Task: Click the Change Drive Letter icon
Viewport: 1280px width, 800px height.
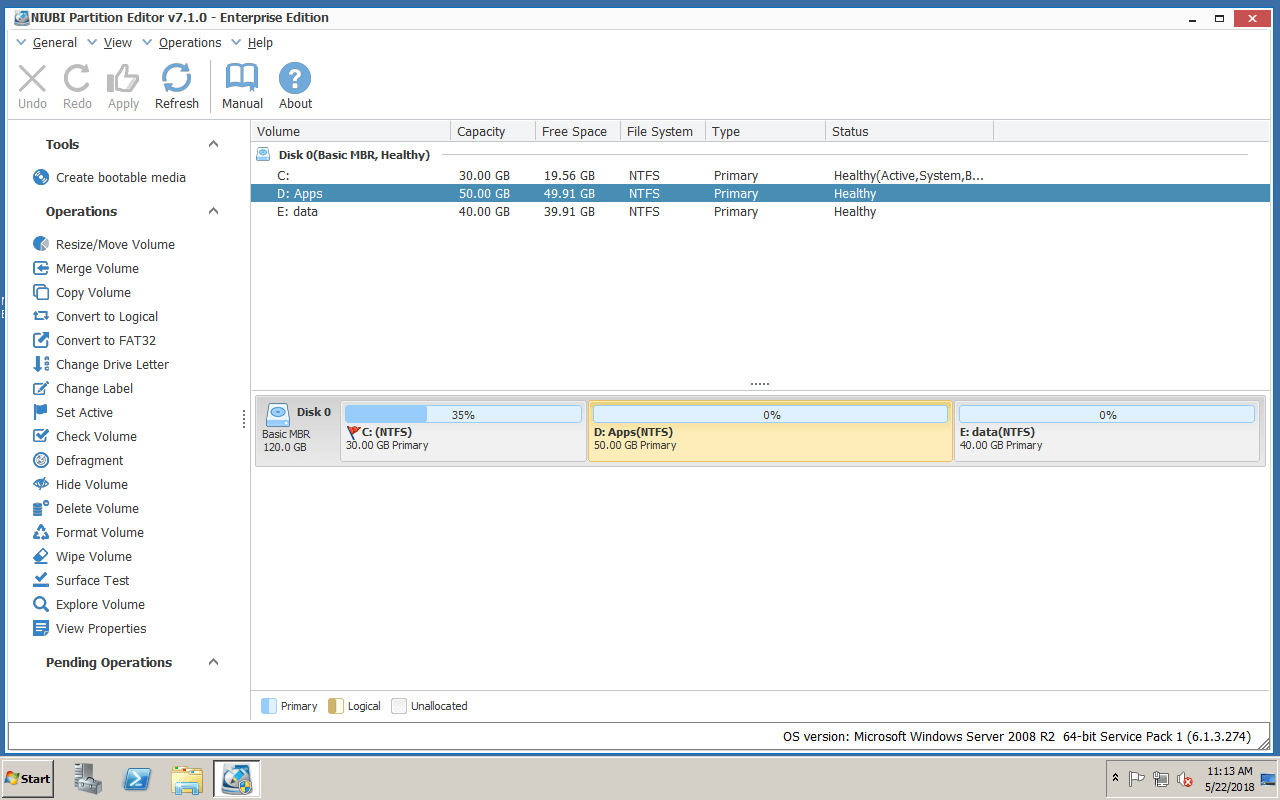Action: [x=41, y=364]
